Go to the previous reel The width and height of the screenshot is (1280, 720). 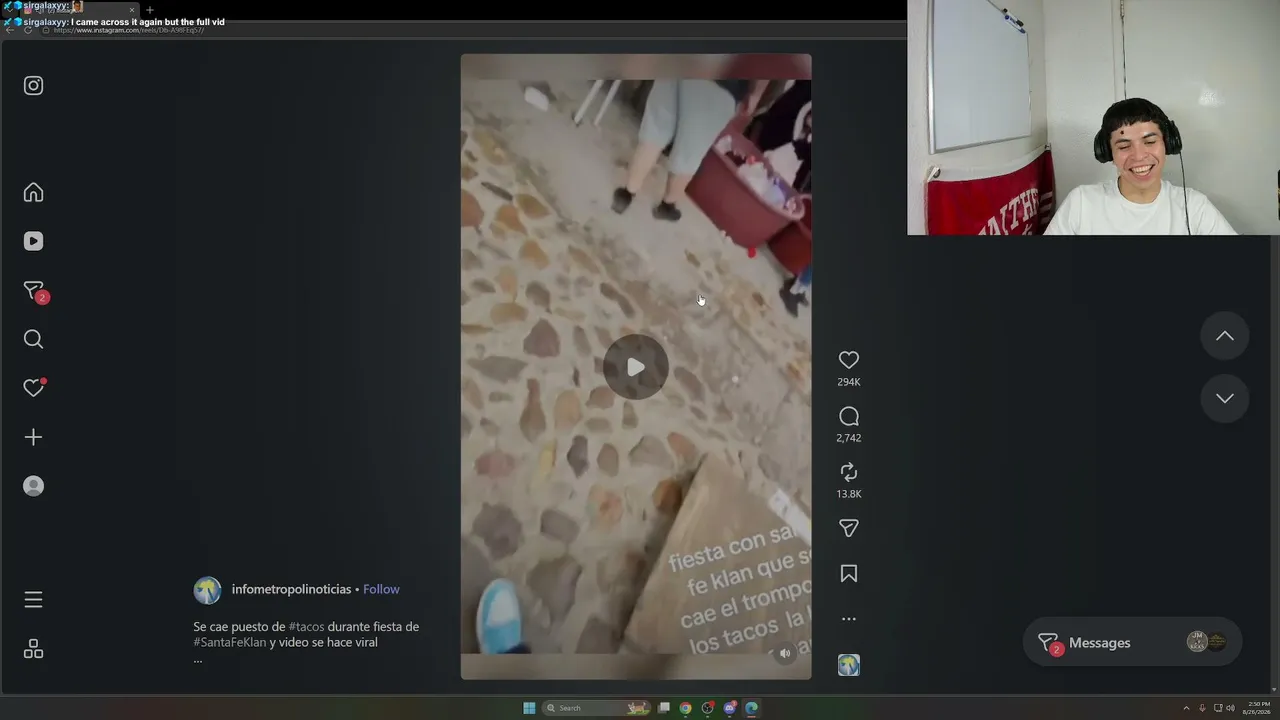pos(1225,336)
